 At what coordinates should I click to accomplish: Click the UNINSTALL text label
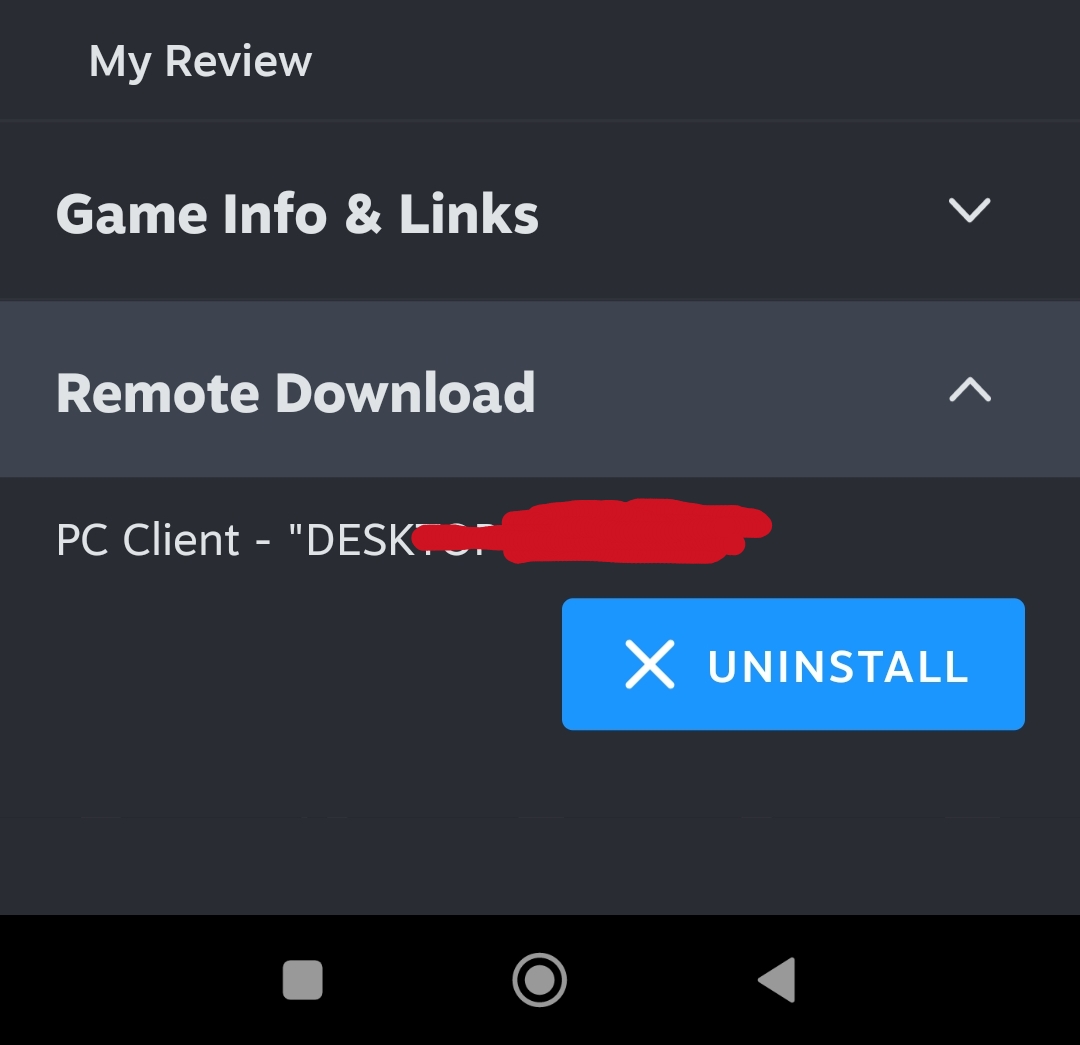838,667
